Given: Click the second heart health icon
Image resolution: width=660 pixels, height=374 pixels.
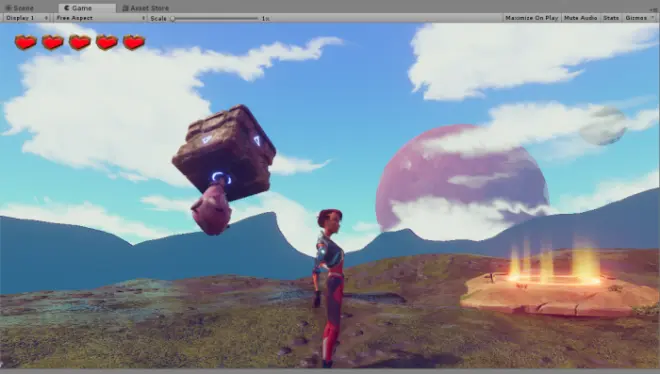Looking at the screenshot, I should [53, 42].
